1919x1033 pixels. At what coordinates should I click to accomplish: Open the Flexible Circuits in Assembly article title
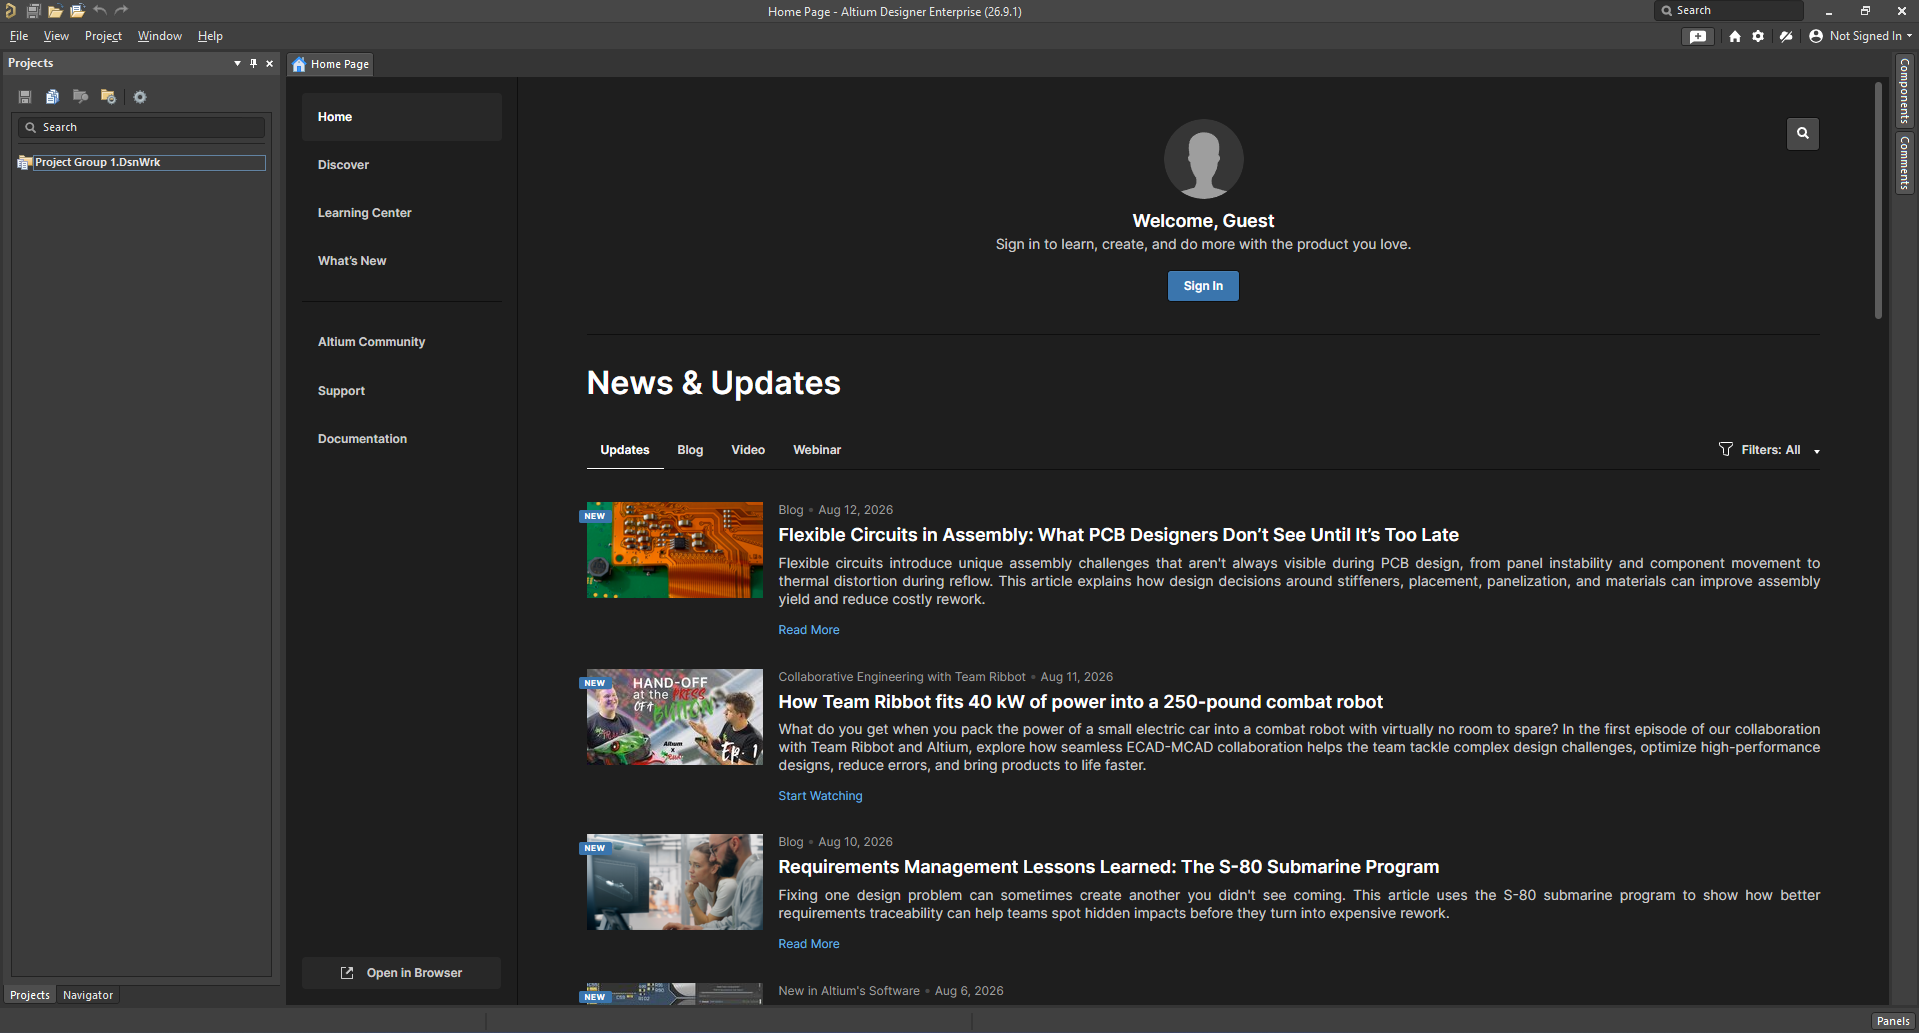[1118, 535]
